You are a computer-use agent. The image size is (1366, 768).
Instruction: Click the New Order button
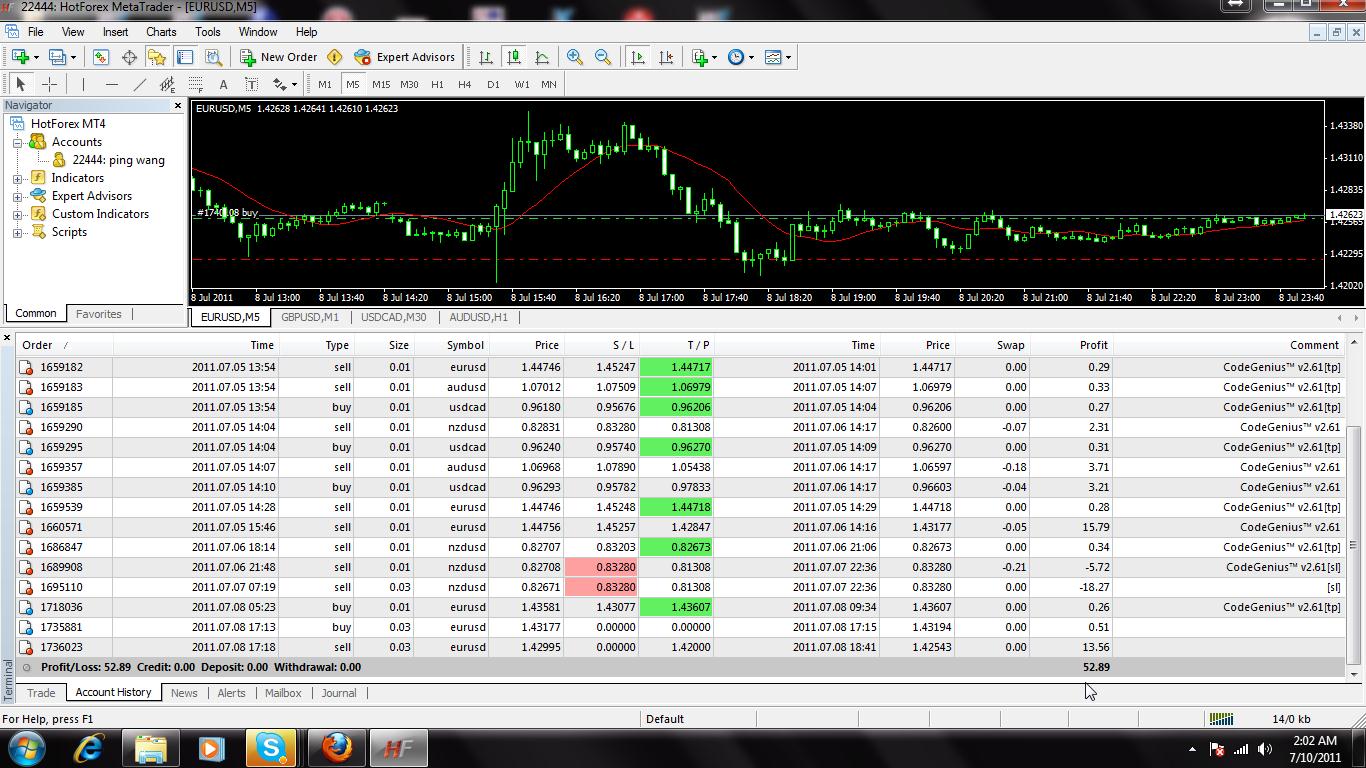[278, 57]
